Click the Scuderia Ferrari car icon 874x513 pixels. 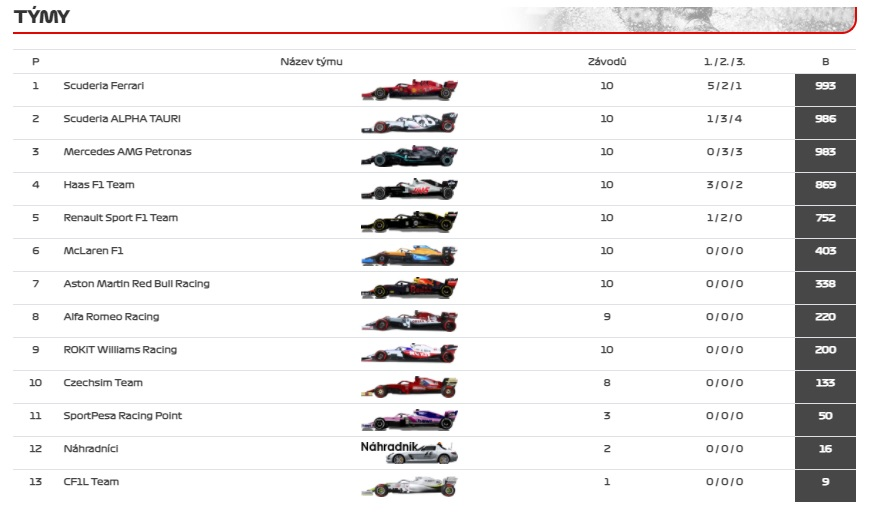coord(409,90)
